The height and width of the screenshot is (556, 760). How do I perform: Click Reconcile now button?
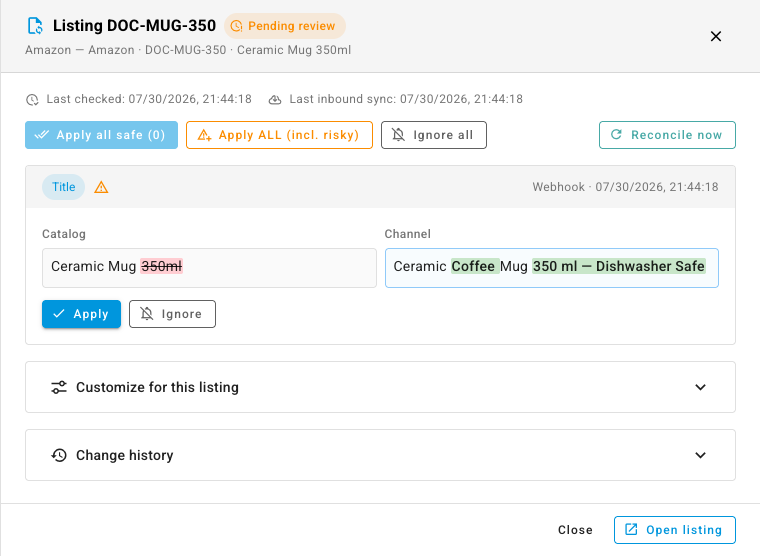pos(667,135)
